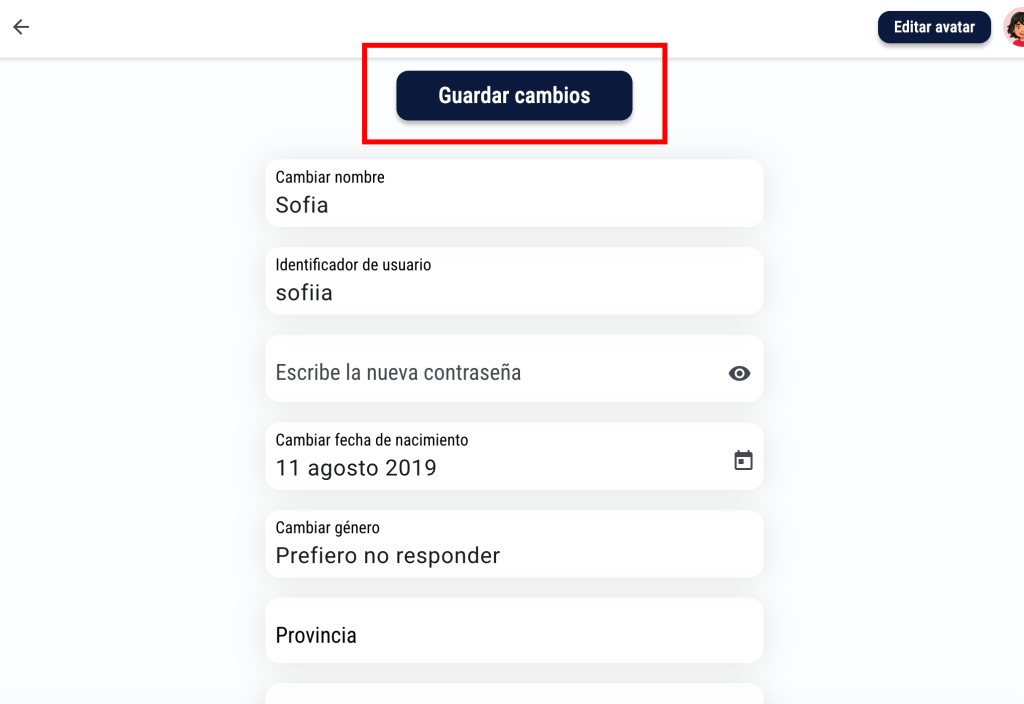The image size is (1024, 704).
Task: Click the partially visible field below Provincia
Action: [514, 694]
